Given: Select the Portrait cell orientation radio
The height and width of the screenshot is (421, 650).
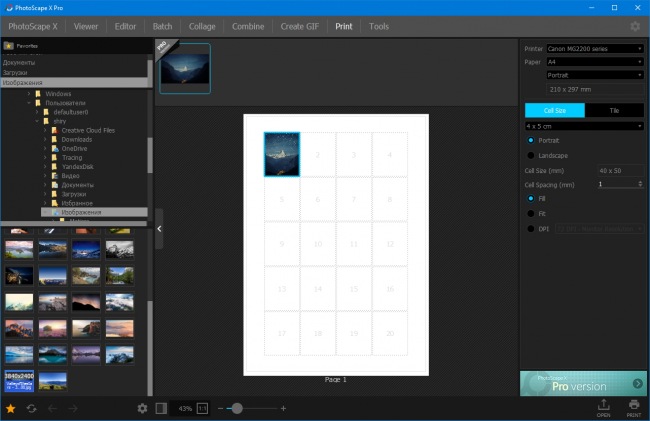Looking at the screenshot, I should pos(531,140).
